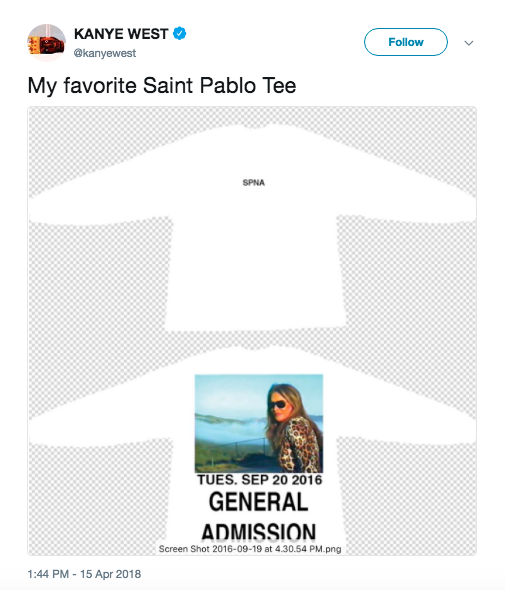Open the Kanye West profile avatar
This screenshot has height=590, width=505.
pyautogui.click(x=46, y=43)
